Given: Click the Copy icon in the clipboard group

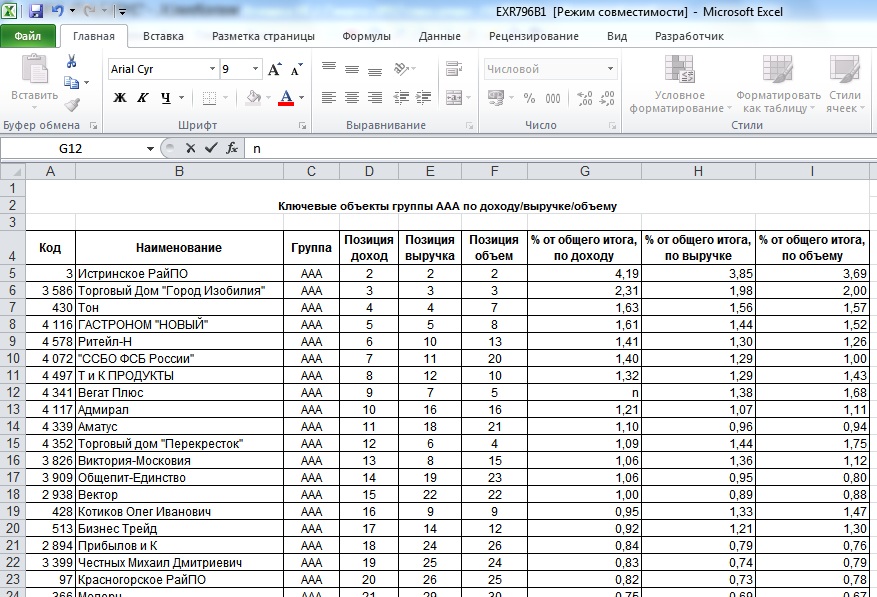Looking at the screenshot, I should 71,83.
